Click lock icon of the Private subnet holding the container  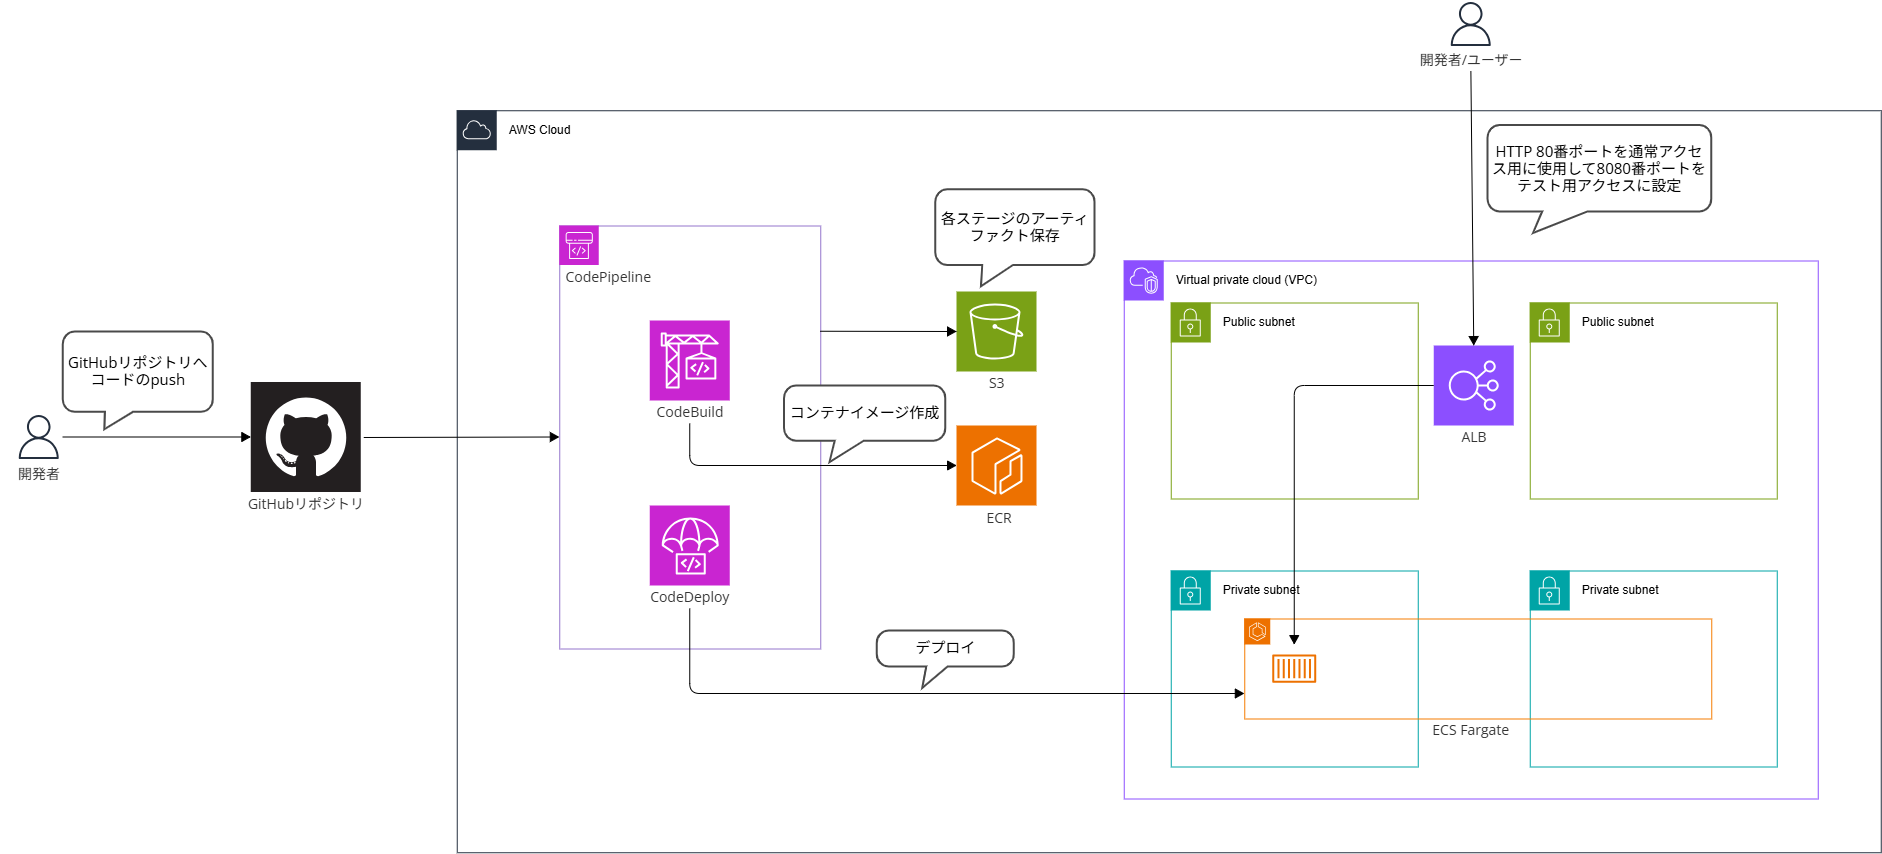pos(1191,590)
